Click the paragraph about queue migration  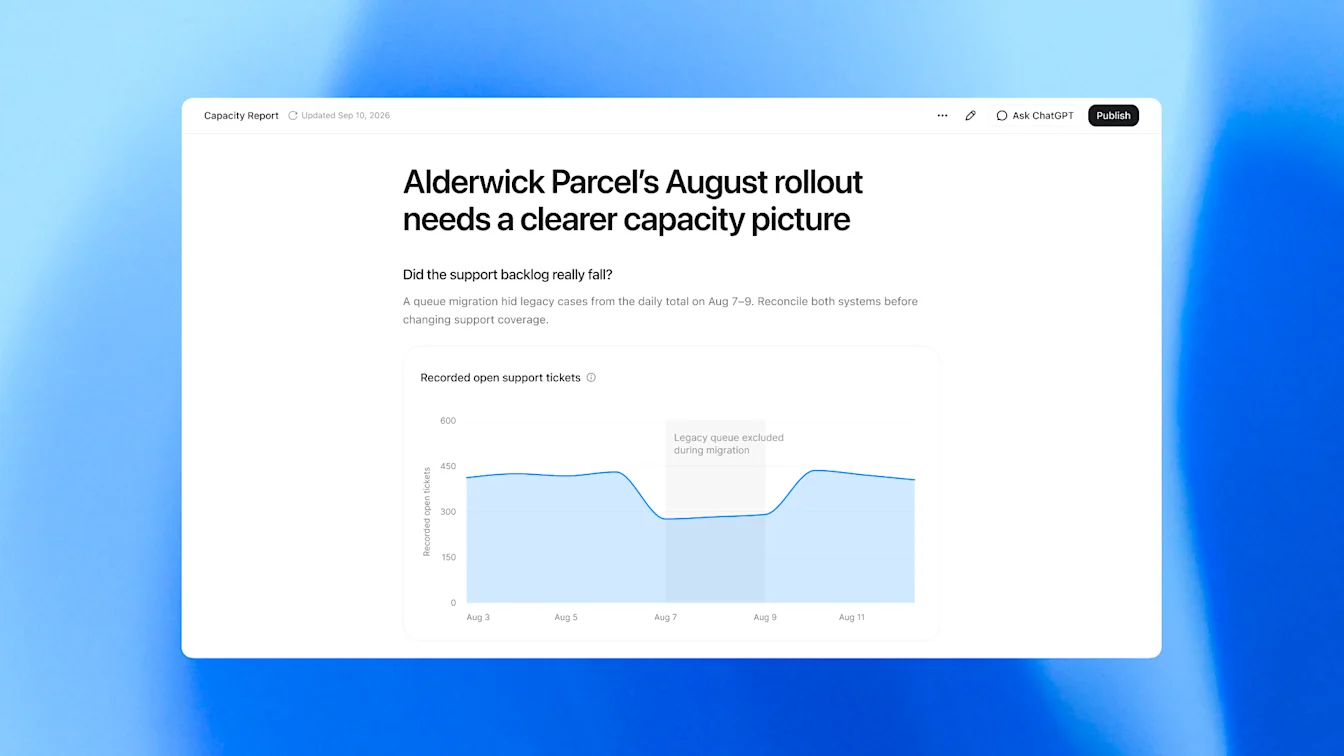tap(660, 310)
